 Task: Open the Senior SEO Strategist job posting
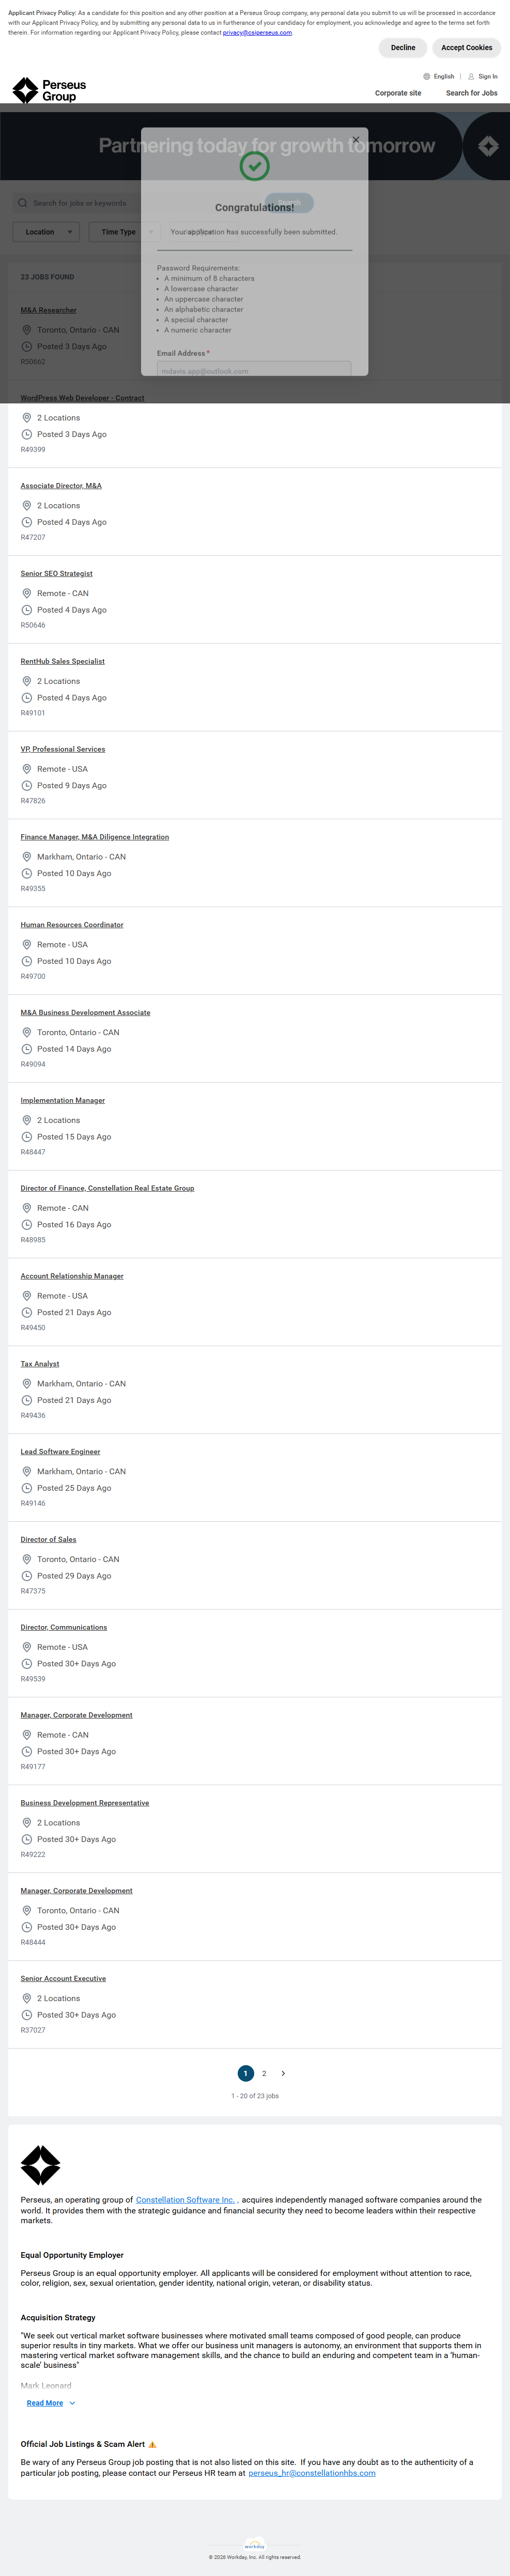(x=56, y=574)
